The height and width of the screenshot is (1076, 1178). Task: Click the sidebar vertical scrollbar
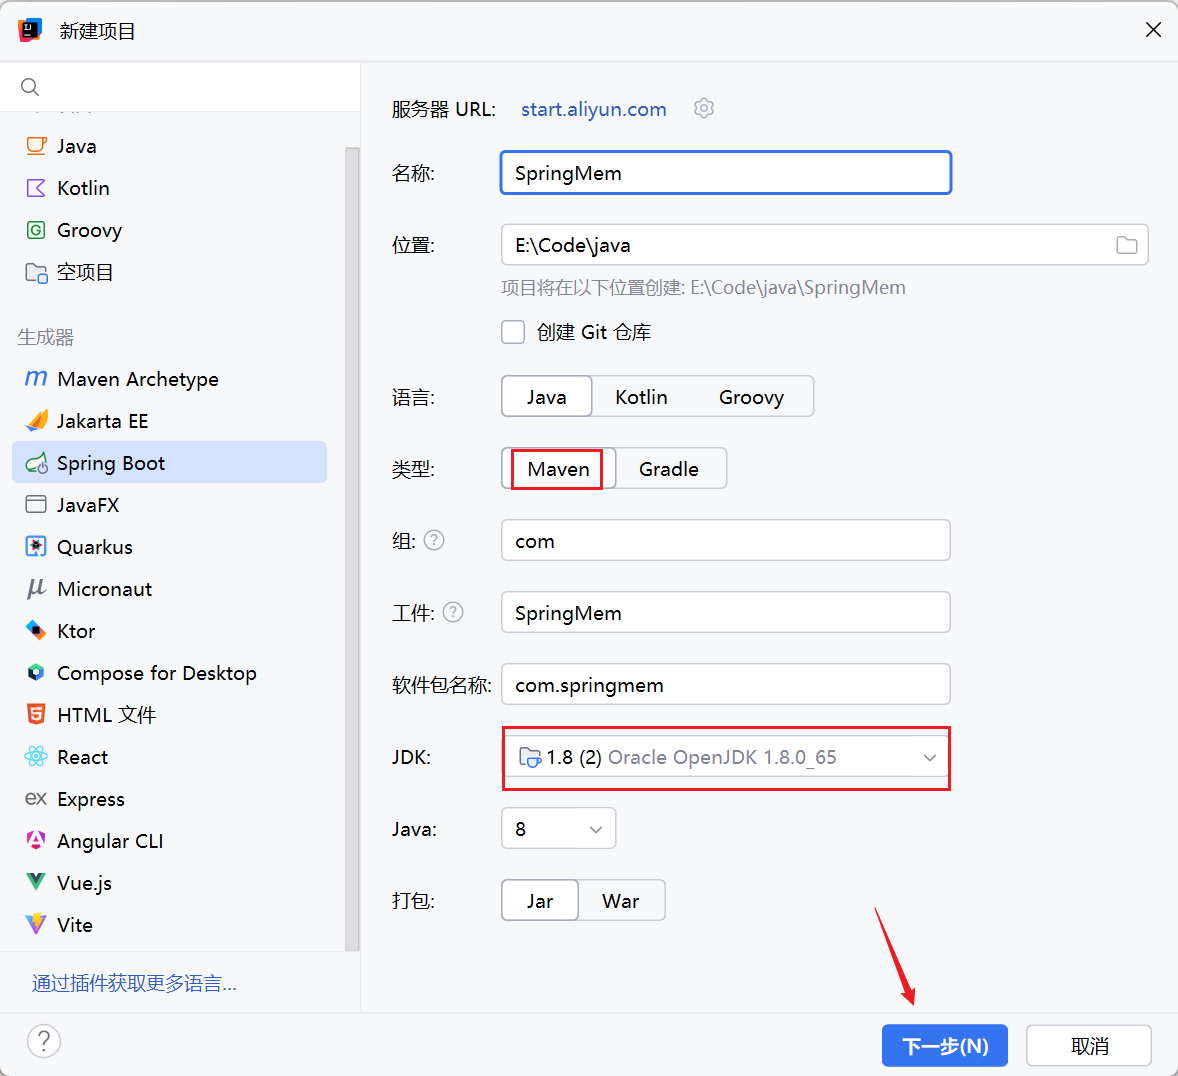(352, 549)
